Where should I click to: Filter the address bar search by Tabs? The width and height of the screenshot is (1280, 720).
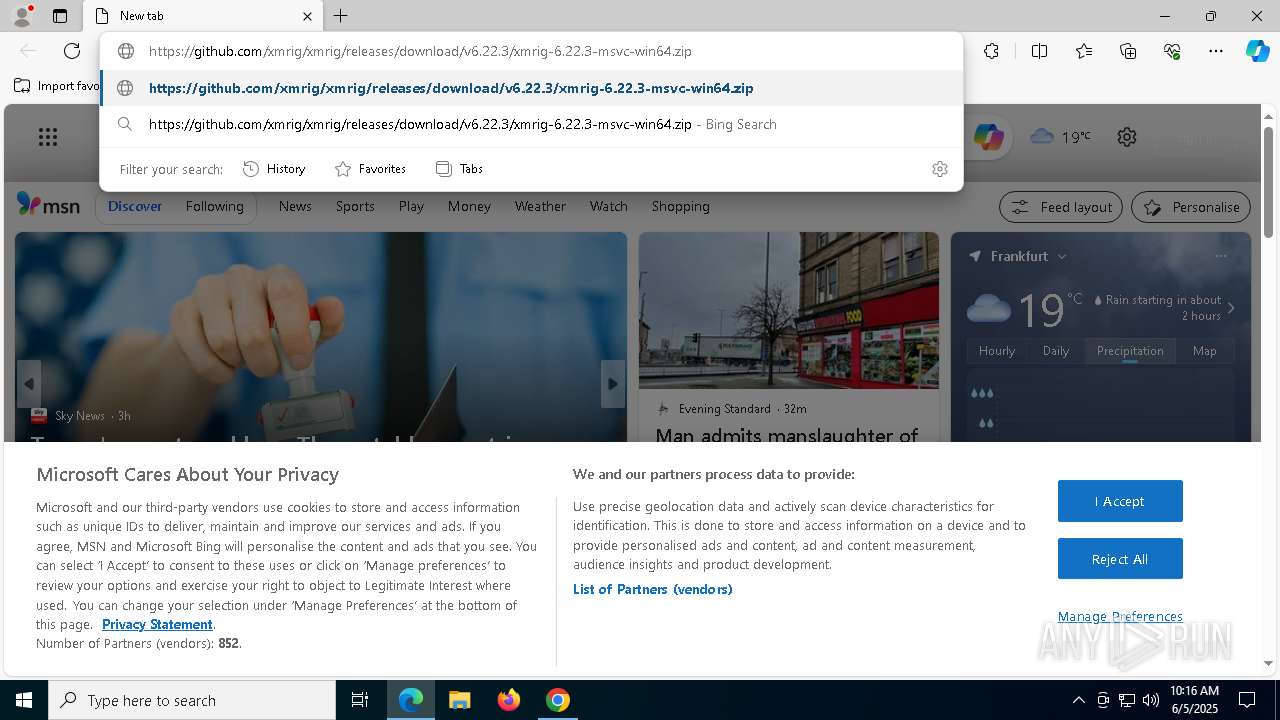coord(459,169)
